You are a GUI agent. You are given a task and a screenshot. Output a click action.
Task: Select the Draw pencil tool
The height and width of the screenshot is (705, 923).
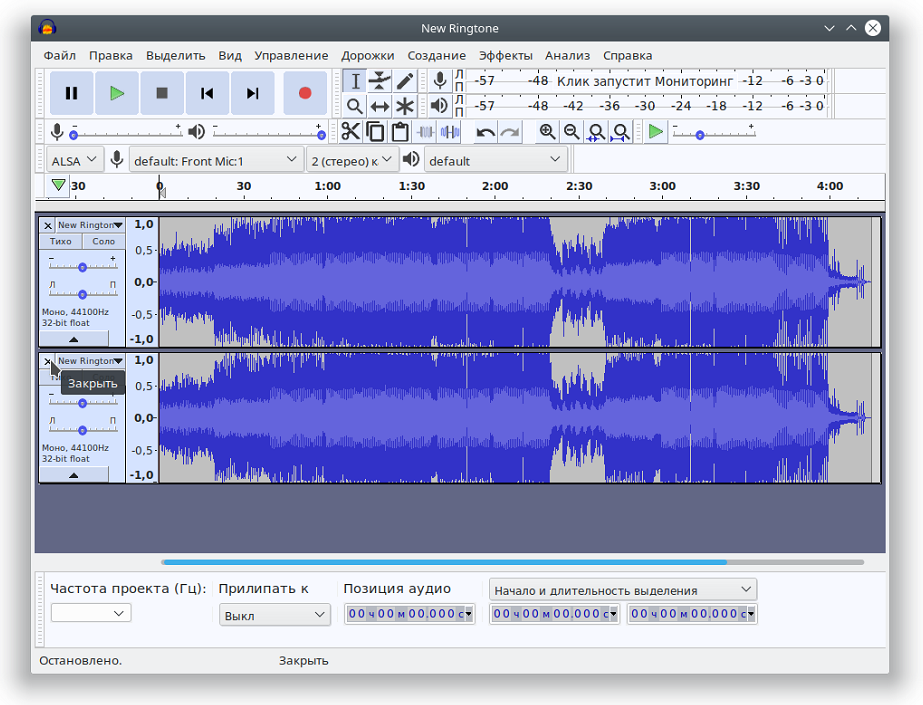pos(405,81)
